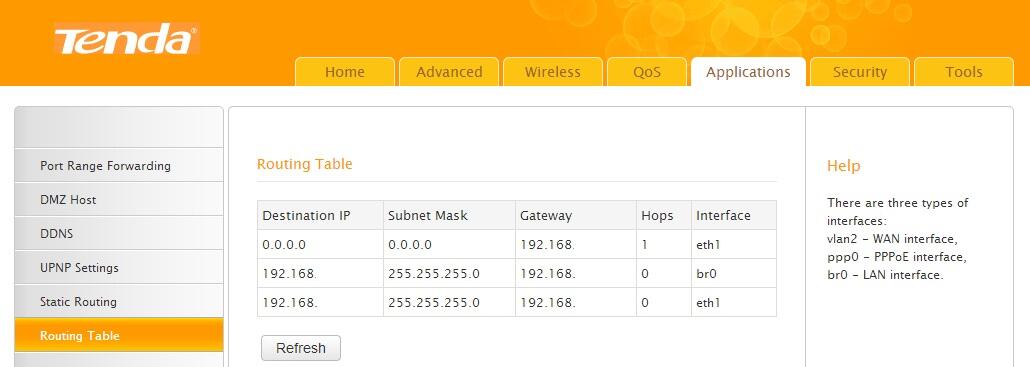Go to the QoS tab
Viewport: 1030px width, 367px height.
pos(647,72)
